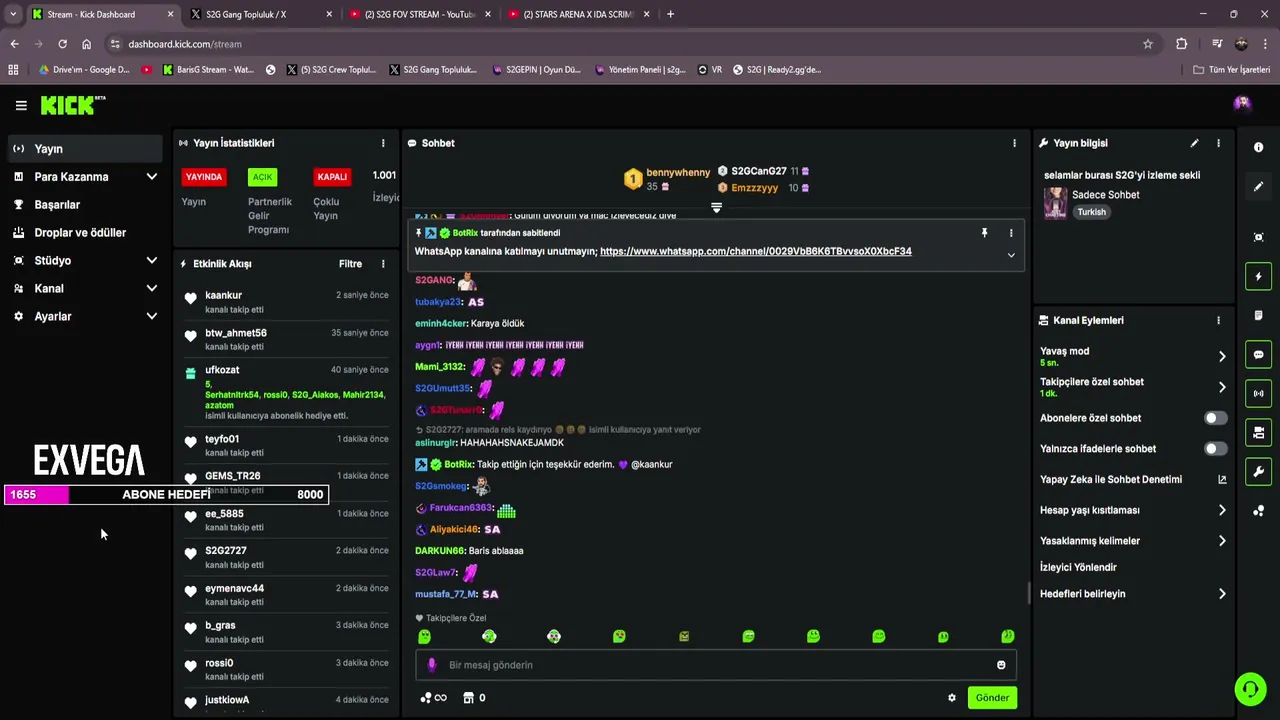Viewport: 1280px width, 720px height.
Task: Open the shop icon below message box
Action: [x=468, y=698]
